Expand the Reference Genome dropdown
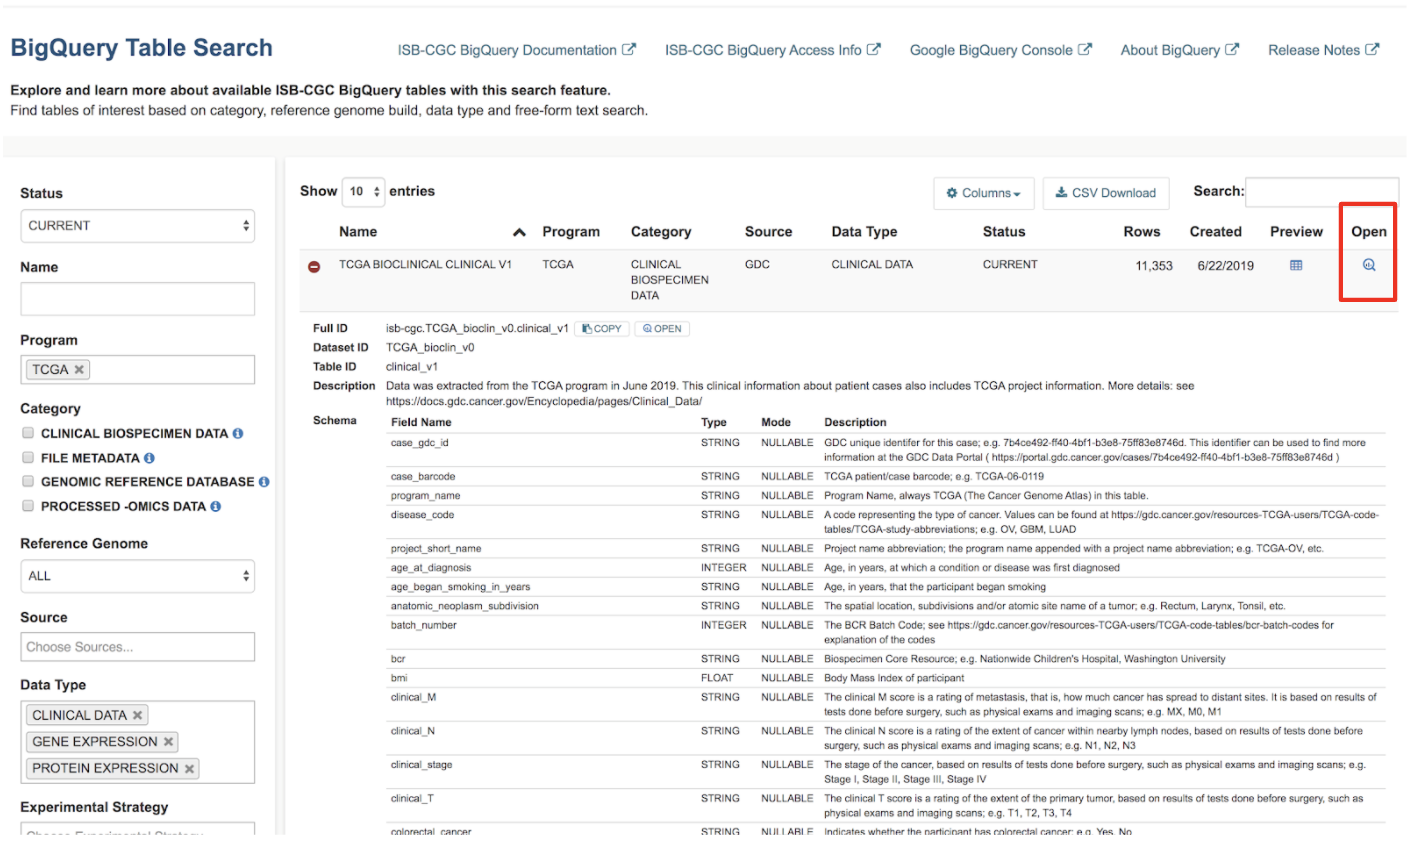This screenshot has height=862, width=1428. pos(137,576)
